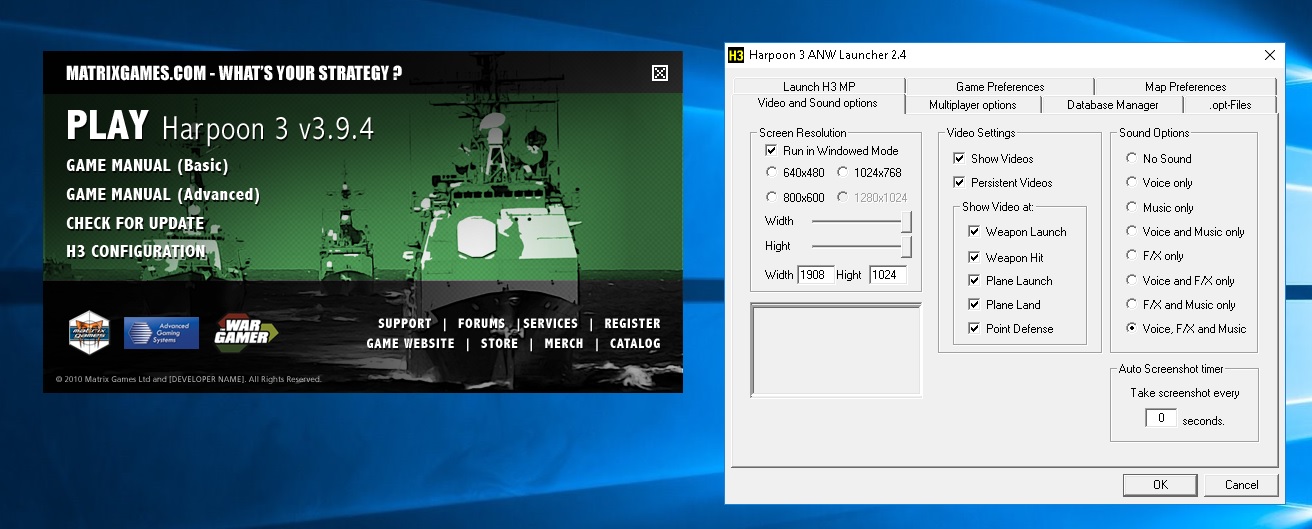The height and width of the screenshot is (529, 1312).
Task: Click the screenshot timer seconds field
Action: 1161,419
